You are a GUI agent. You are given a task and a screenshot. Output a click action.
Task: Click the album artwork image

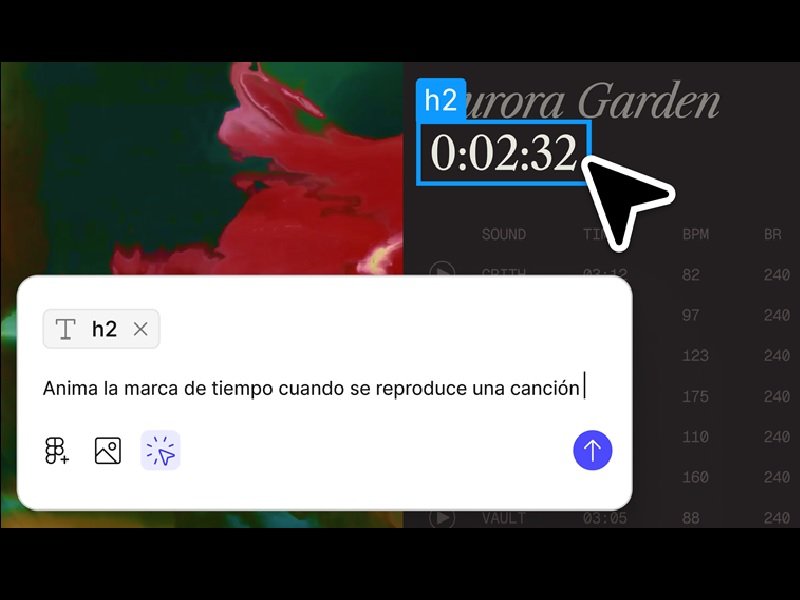pos(202,168)
